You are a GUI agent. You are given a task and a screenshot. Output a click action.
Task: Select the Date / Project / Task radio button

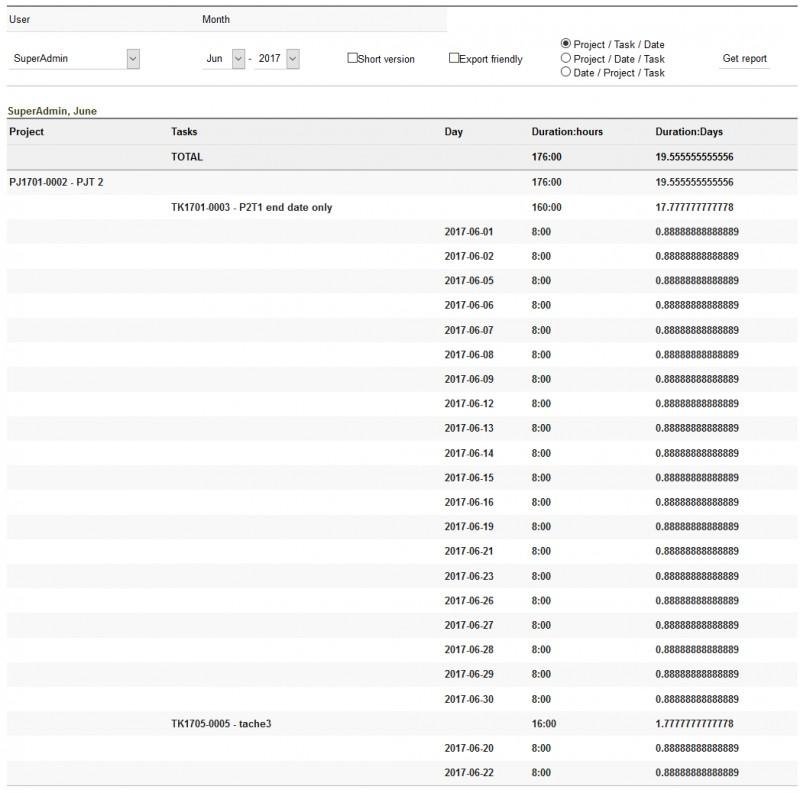pyautogui.click(x=564, y=71)
